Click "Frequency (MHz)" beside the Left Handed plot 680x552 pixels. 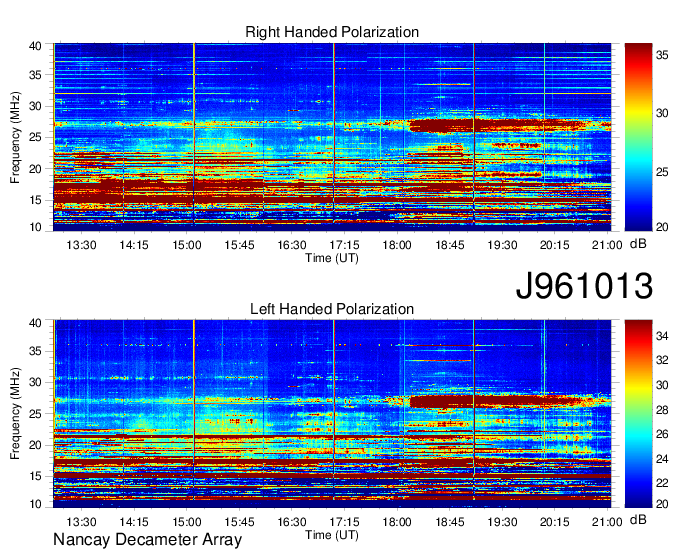click(x=15, y=414)
